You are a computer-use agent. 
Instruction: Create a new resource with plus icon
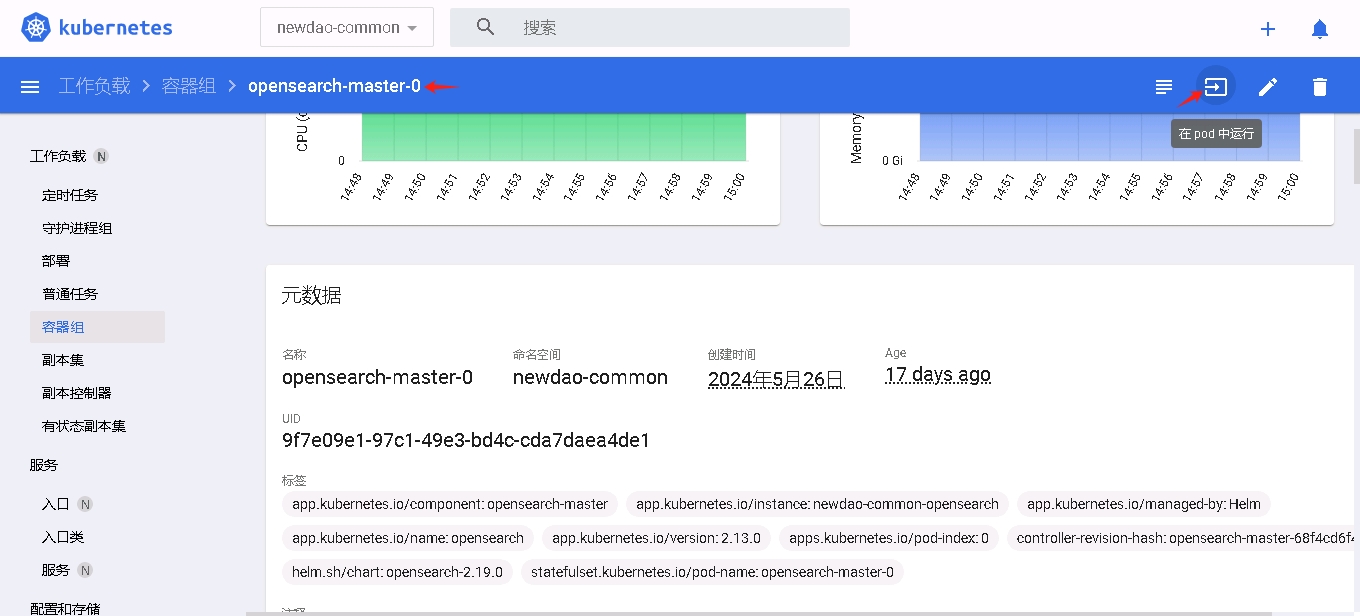(x=1268, y=29)
